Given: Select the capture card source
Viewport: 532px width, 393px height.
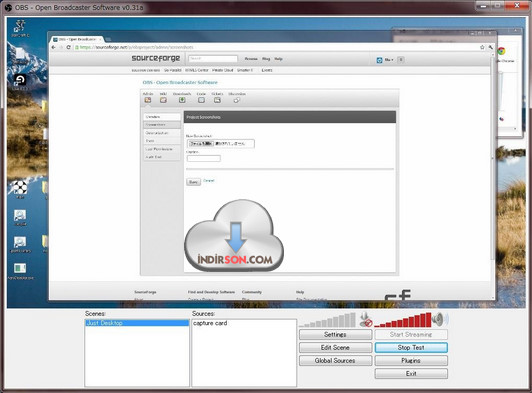Looking at the screenshot, I should pos(210,323).
